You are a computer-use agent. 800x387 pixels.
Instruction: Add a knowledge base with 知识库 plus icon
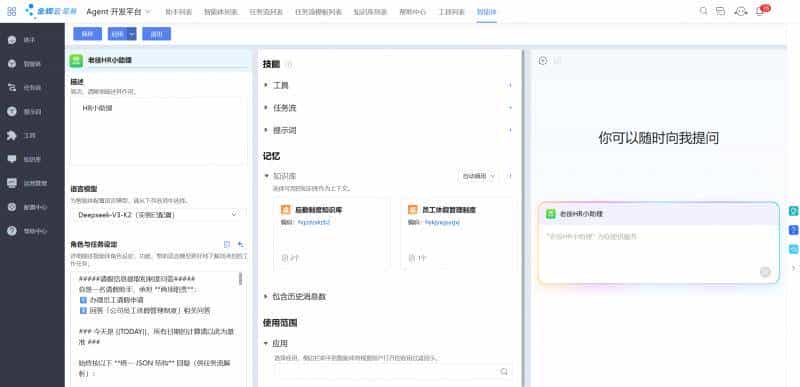click(x=509, y=175)
